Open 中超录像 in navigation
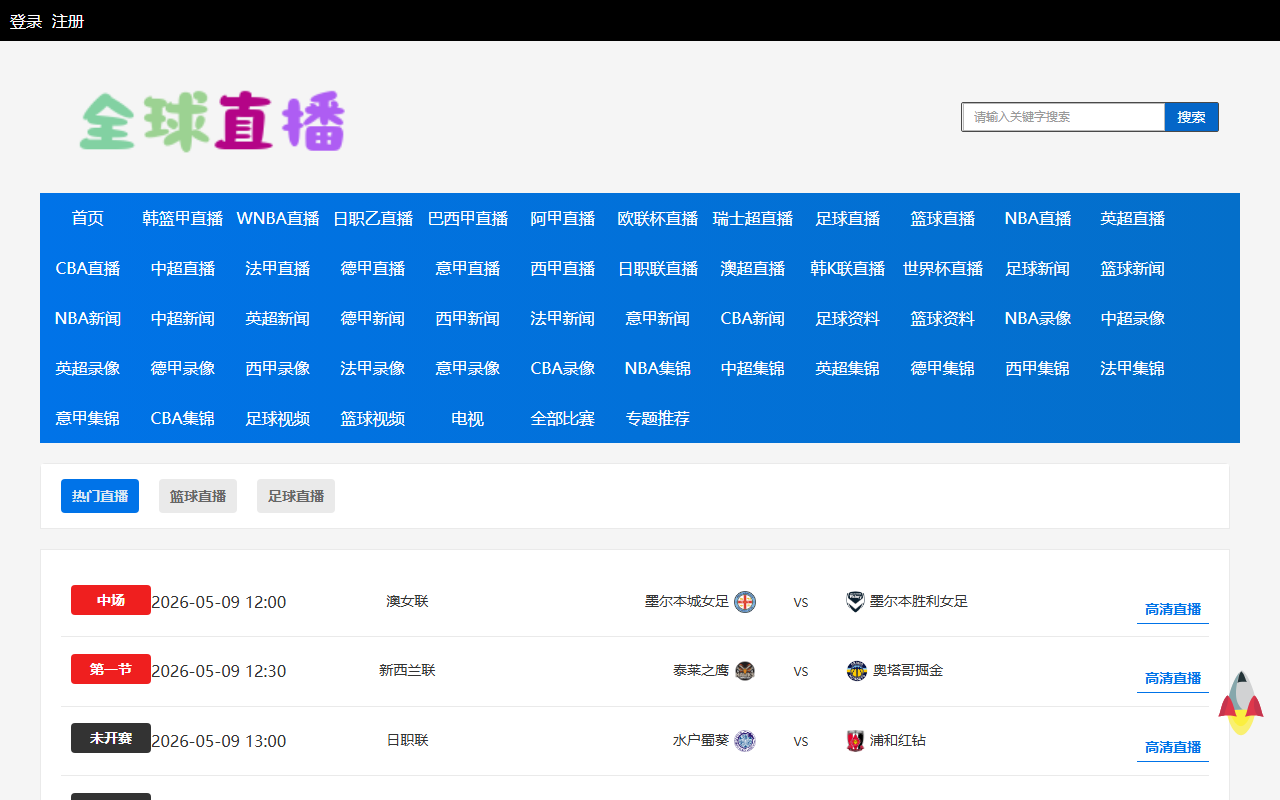The height and width of the screenshot is (800, 1280). (x=1133, y=318)
